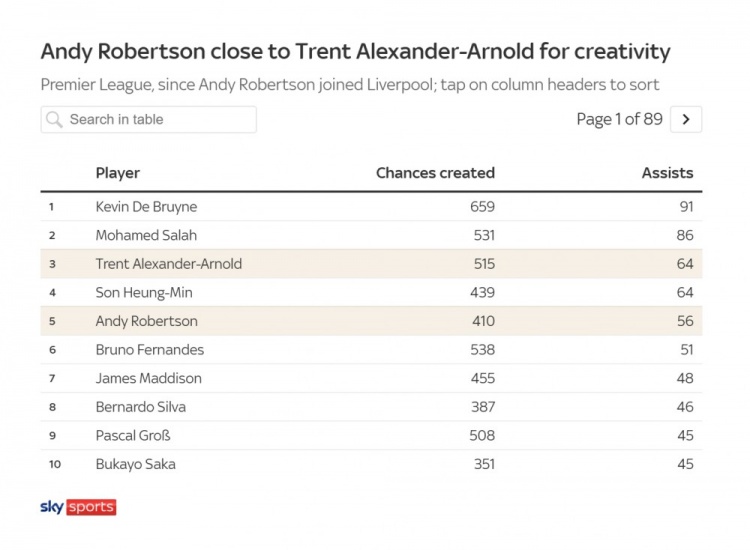Image resolution: width=750 pixels, height=550 pixels.
Task: Select Son Heung-Min in the table
Action: click(x=144, y=293)
